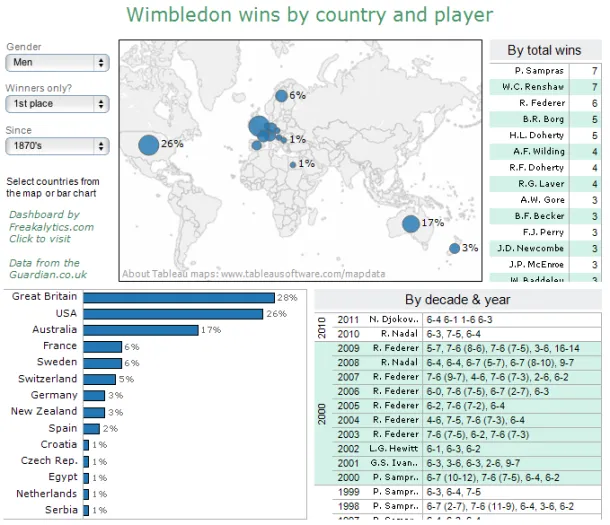Select the 2011 N. Djokovic row
This screenshot has width=610, height=525.
[467, 320]
